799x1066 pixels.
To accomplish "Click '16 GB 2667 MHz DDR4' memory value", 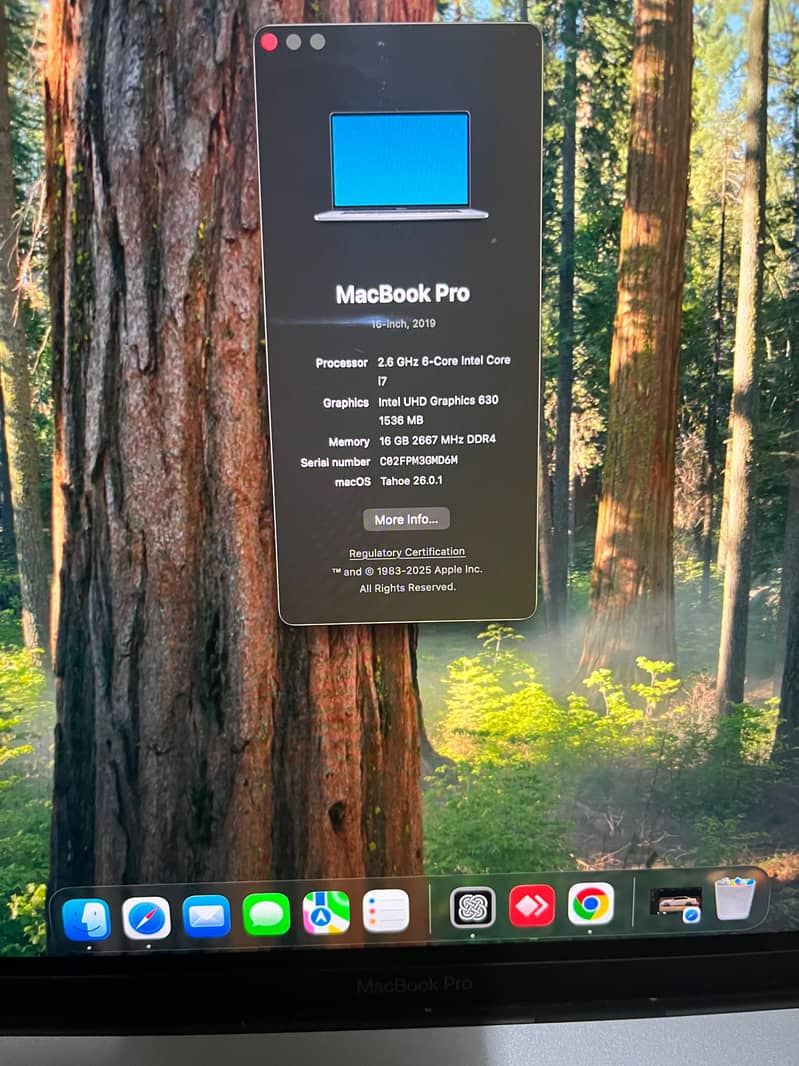I will click(x=437, y=440).
